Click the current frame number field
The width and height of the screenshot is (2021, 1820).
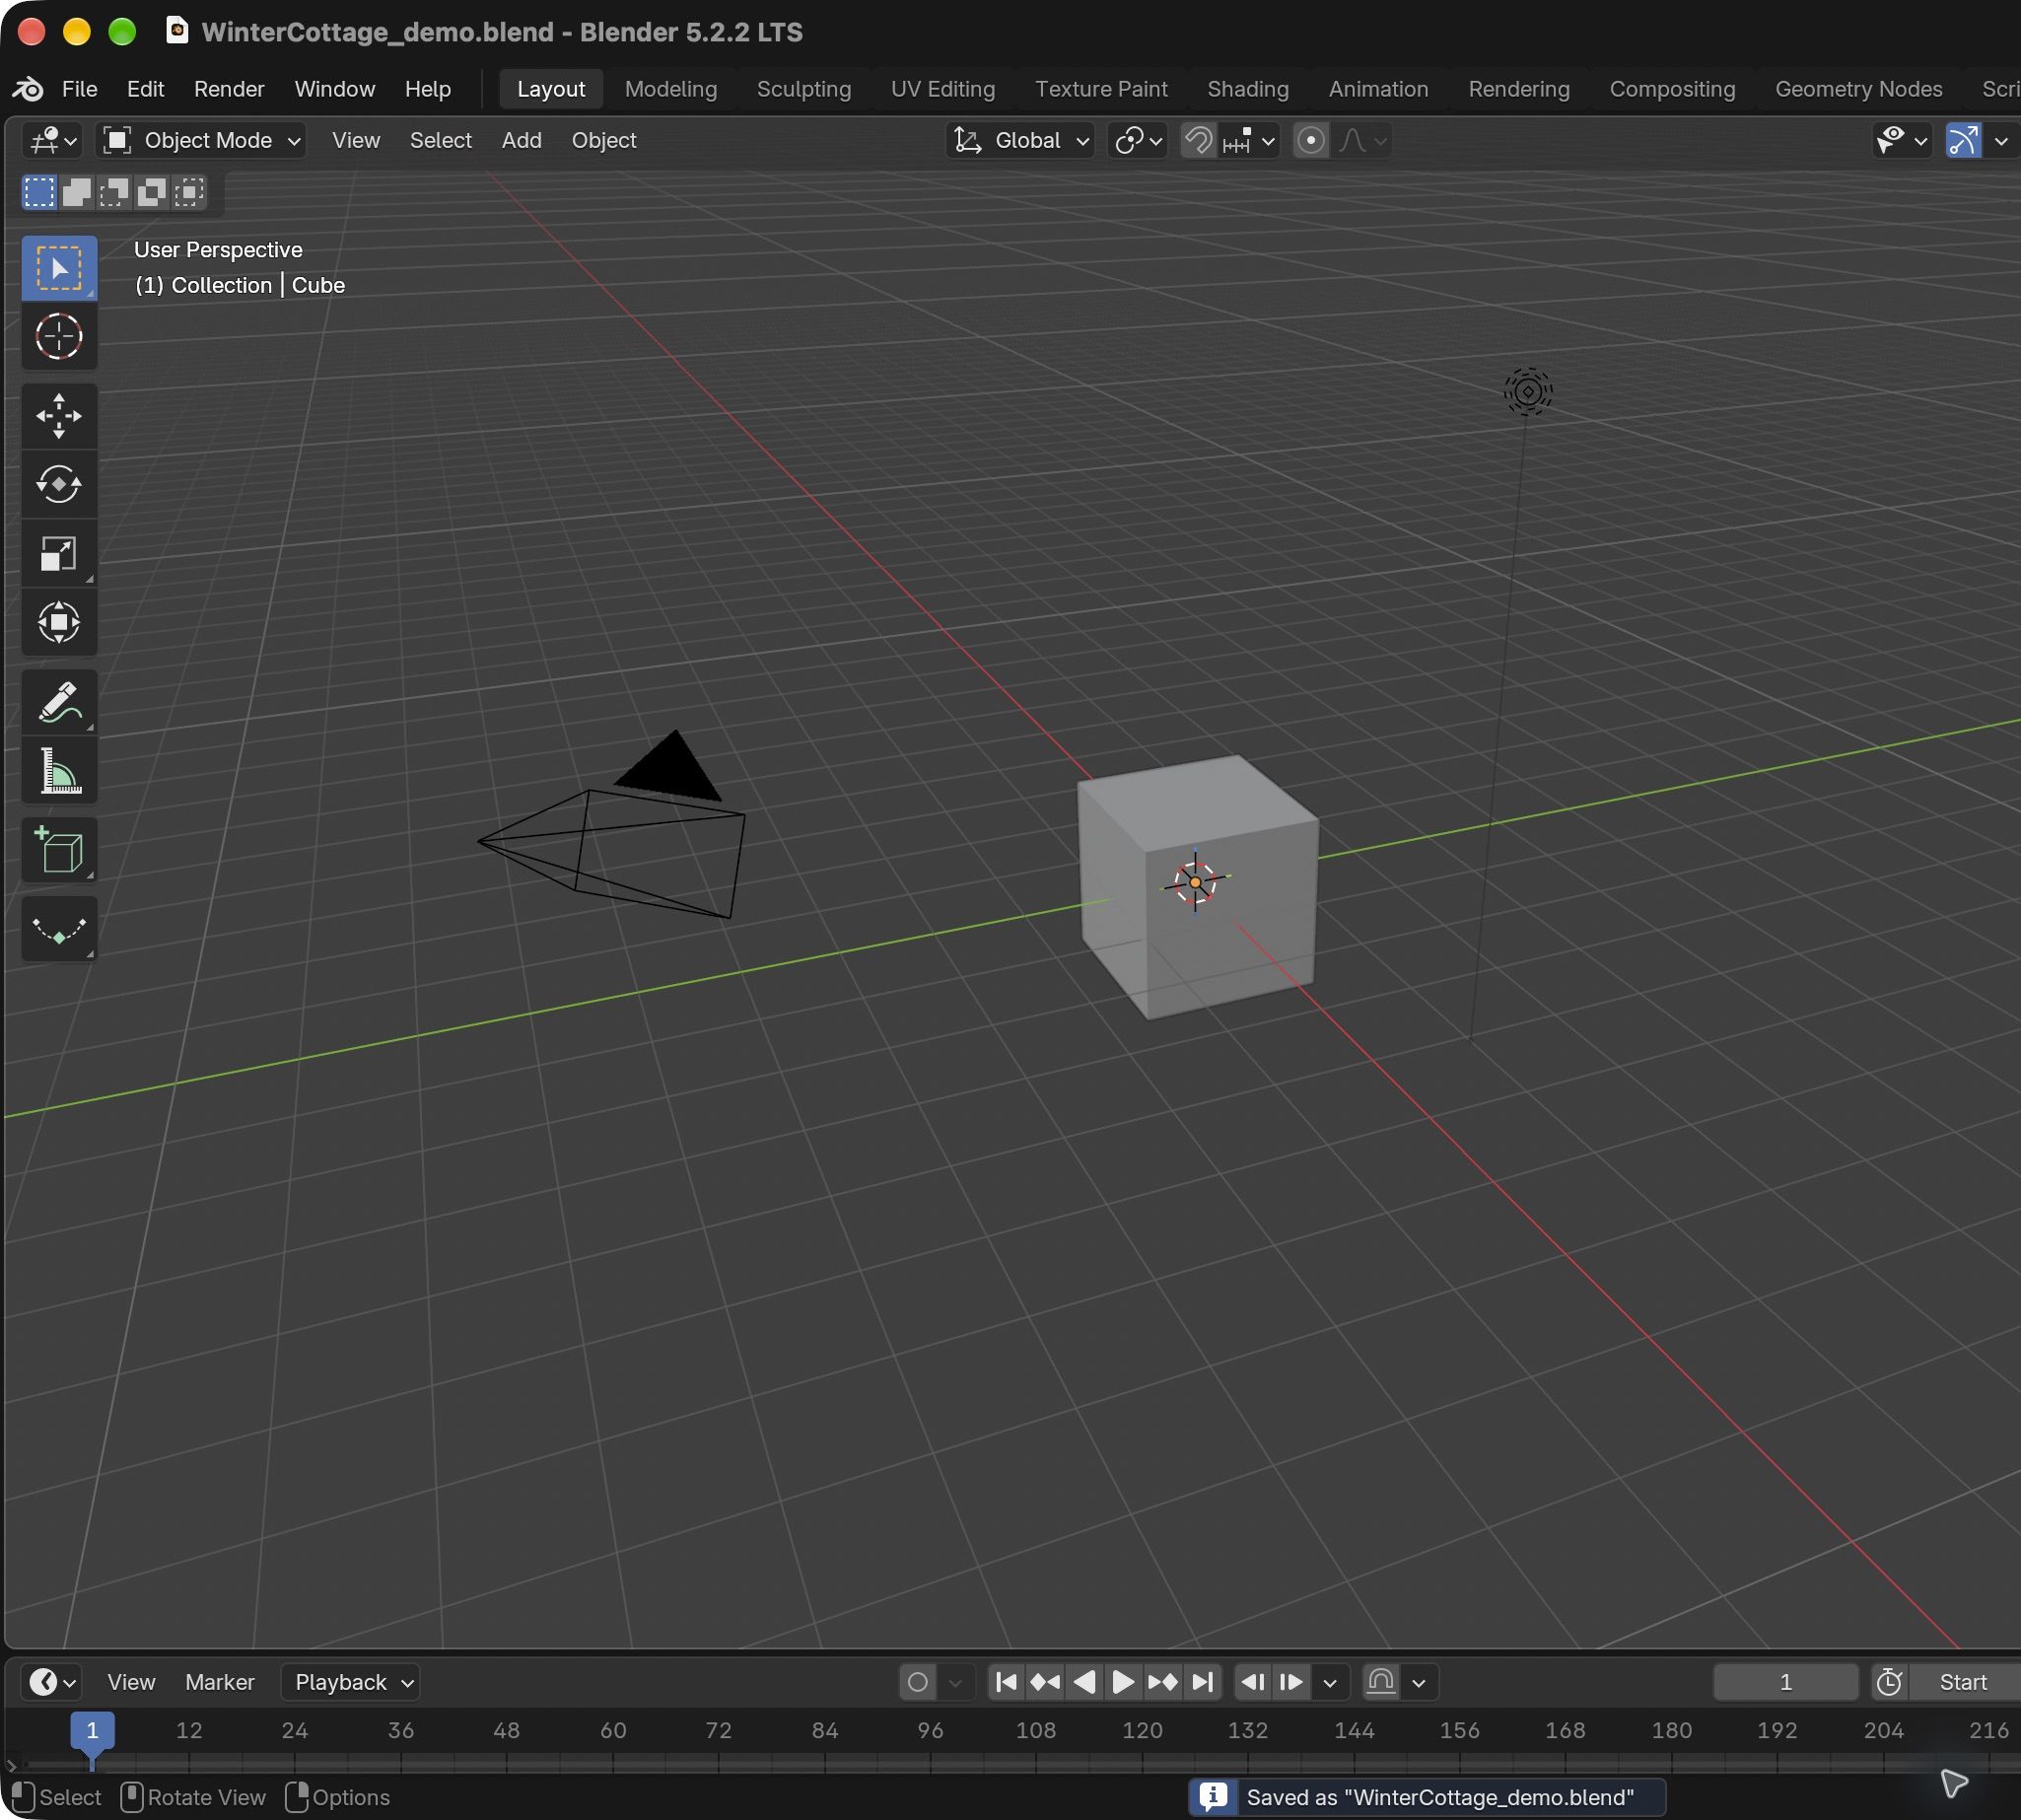[x=1785, y=1682]
